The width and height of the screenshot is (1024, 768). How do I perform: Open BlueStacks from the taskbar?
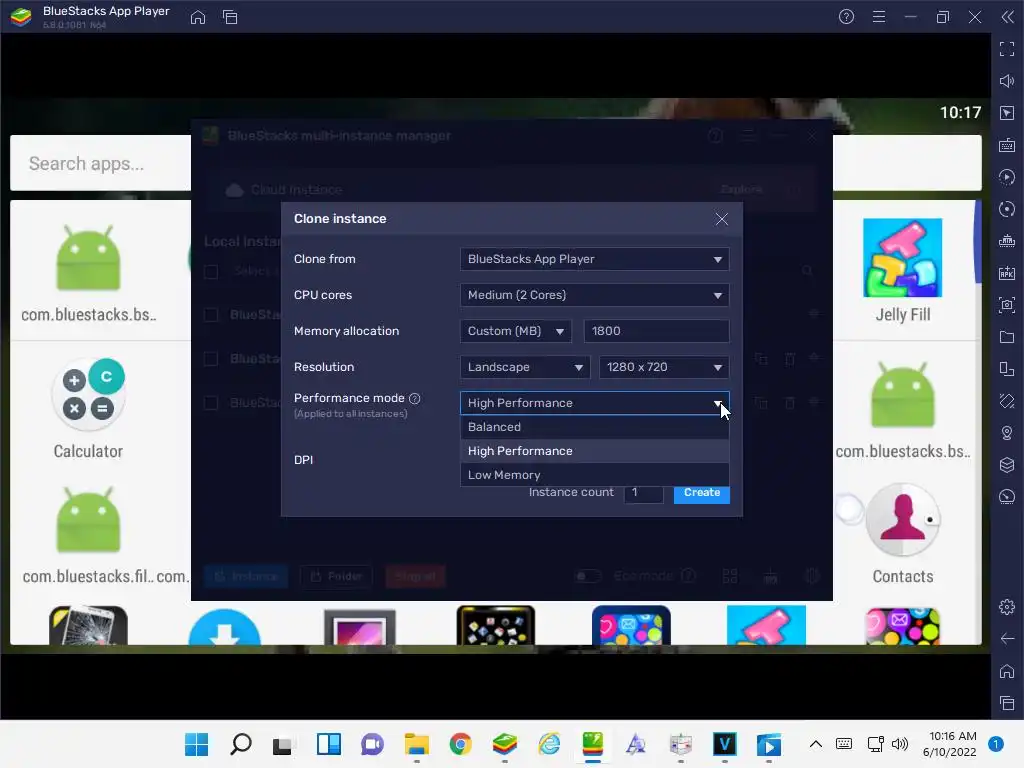coord(505,744)
